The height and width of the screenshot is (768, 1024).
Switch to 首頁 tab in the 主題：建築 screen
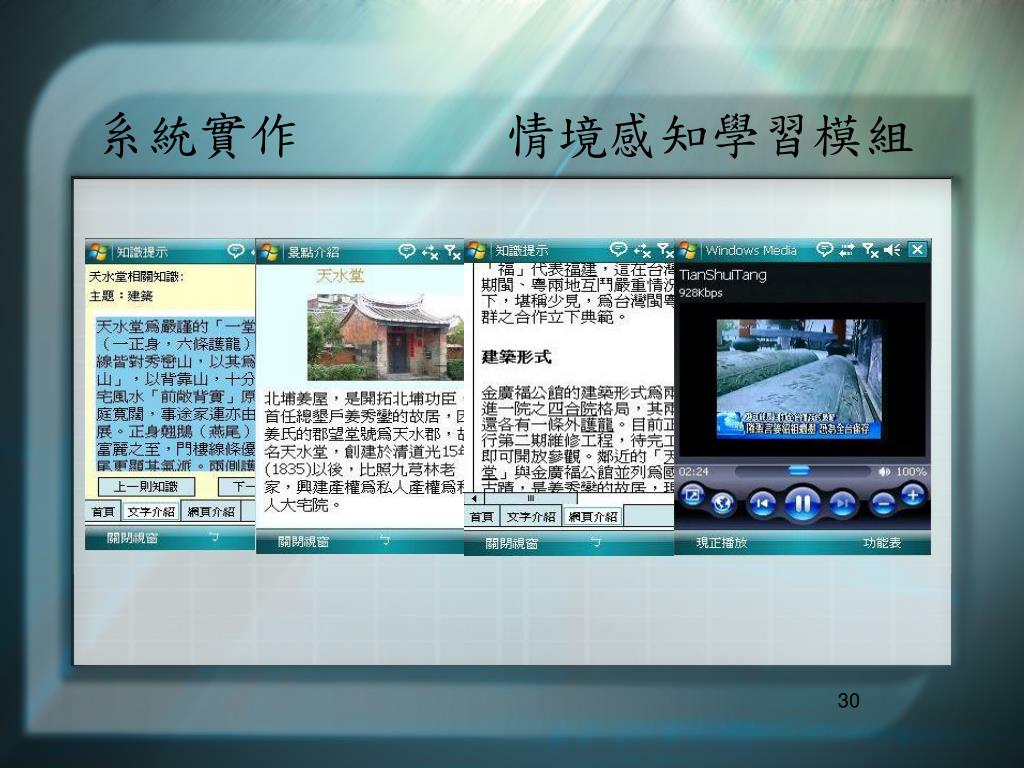(x=103, y=512)
